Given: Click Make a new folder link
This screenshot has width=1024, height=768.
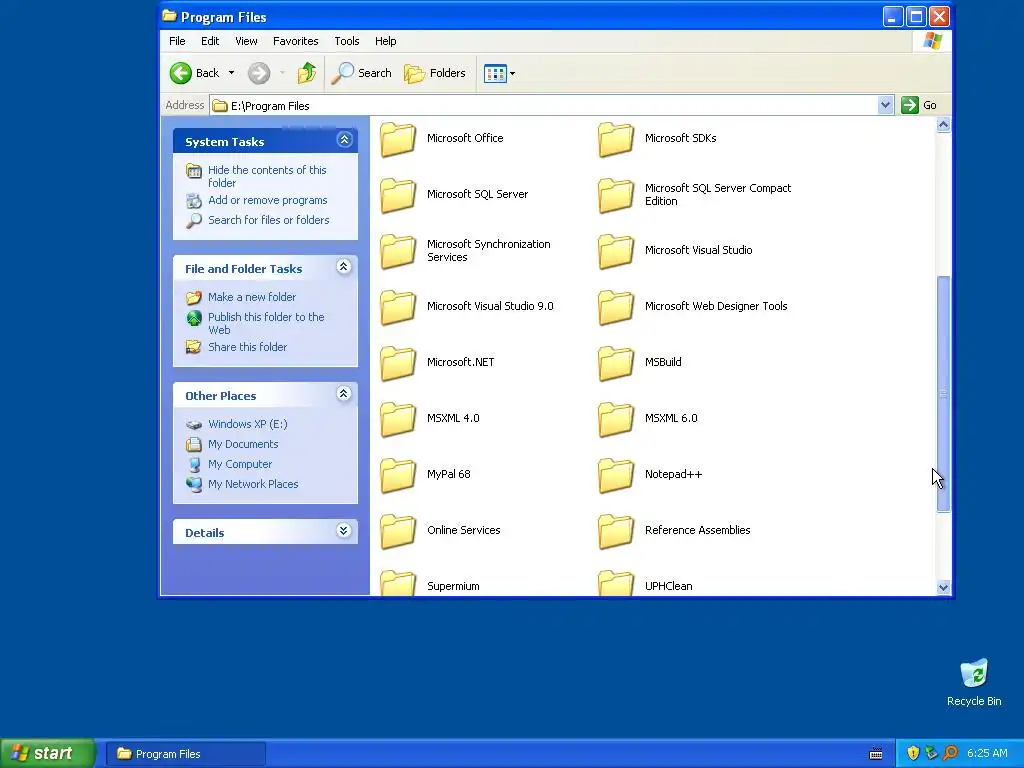Looking at the screenshot, I should coord(252,297).
